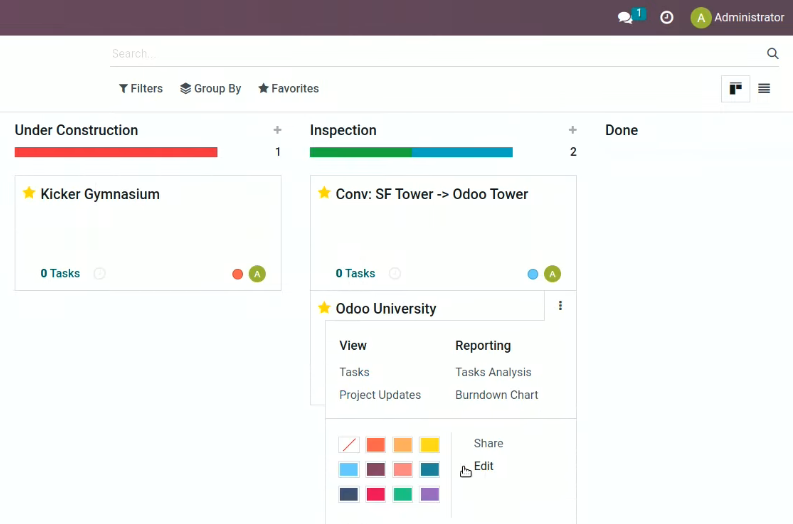Screen dimensions: 793x524
Task: Click user avatar on Kicker Gymnasium card
Action: click(257, 274)
